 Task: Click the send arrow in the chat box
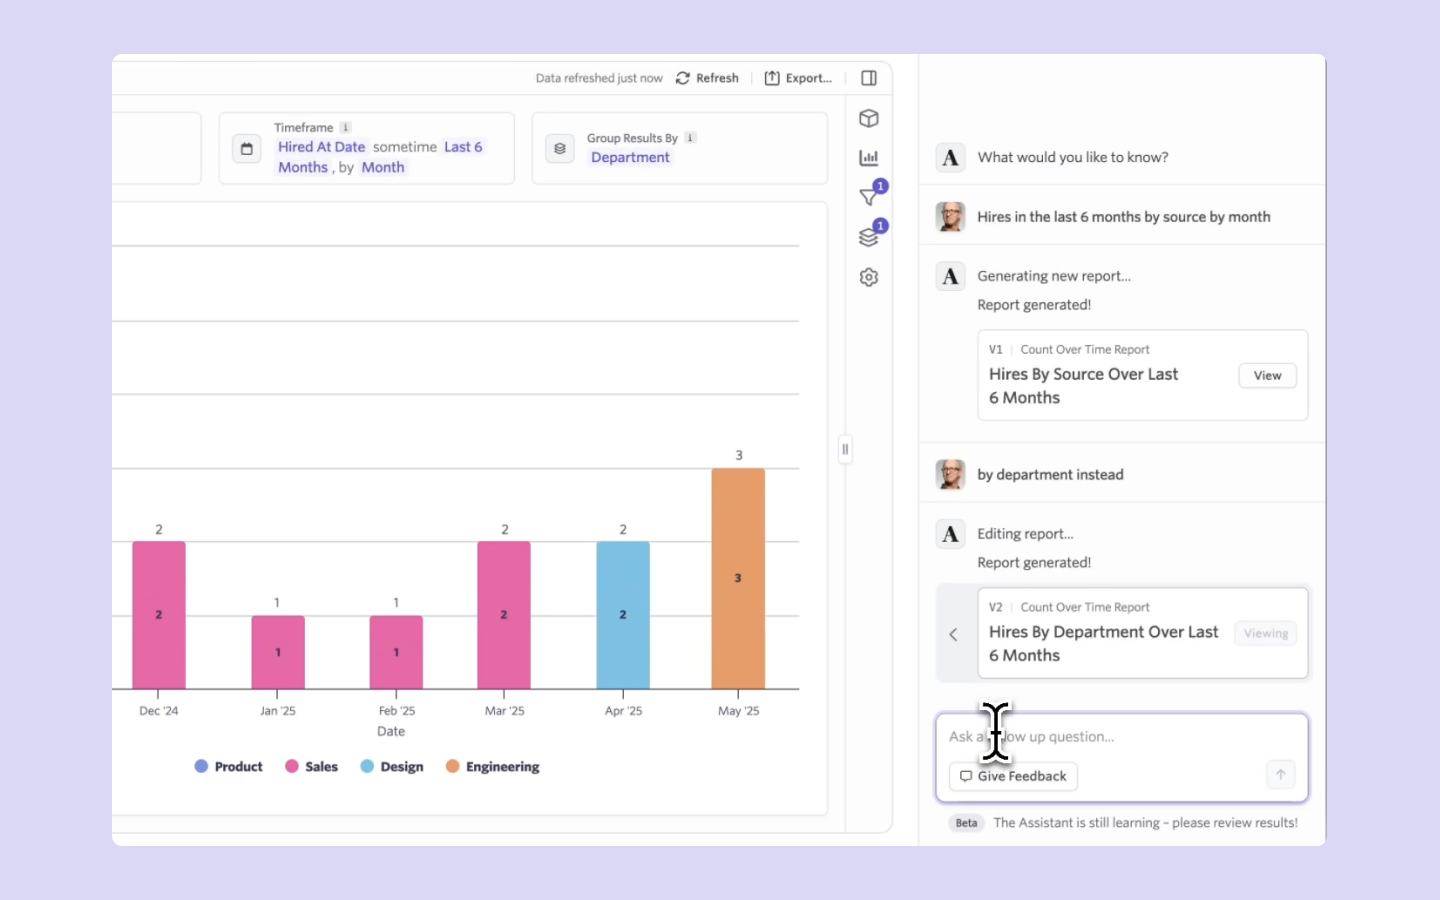point(1280,775)
